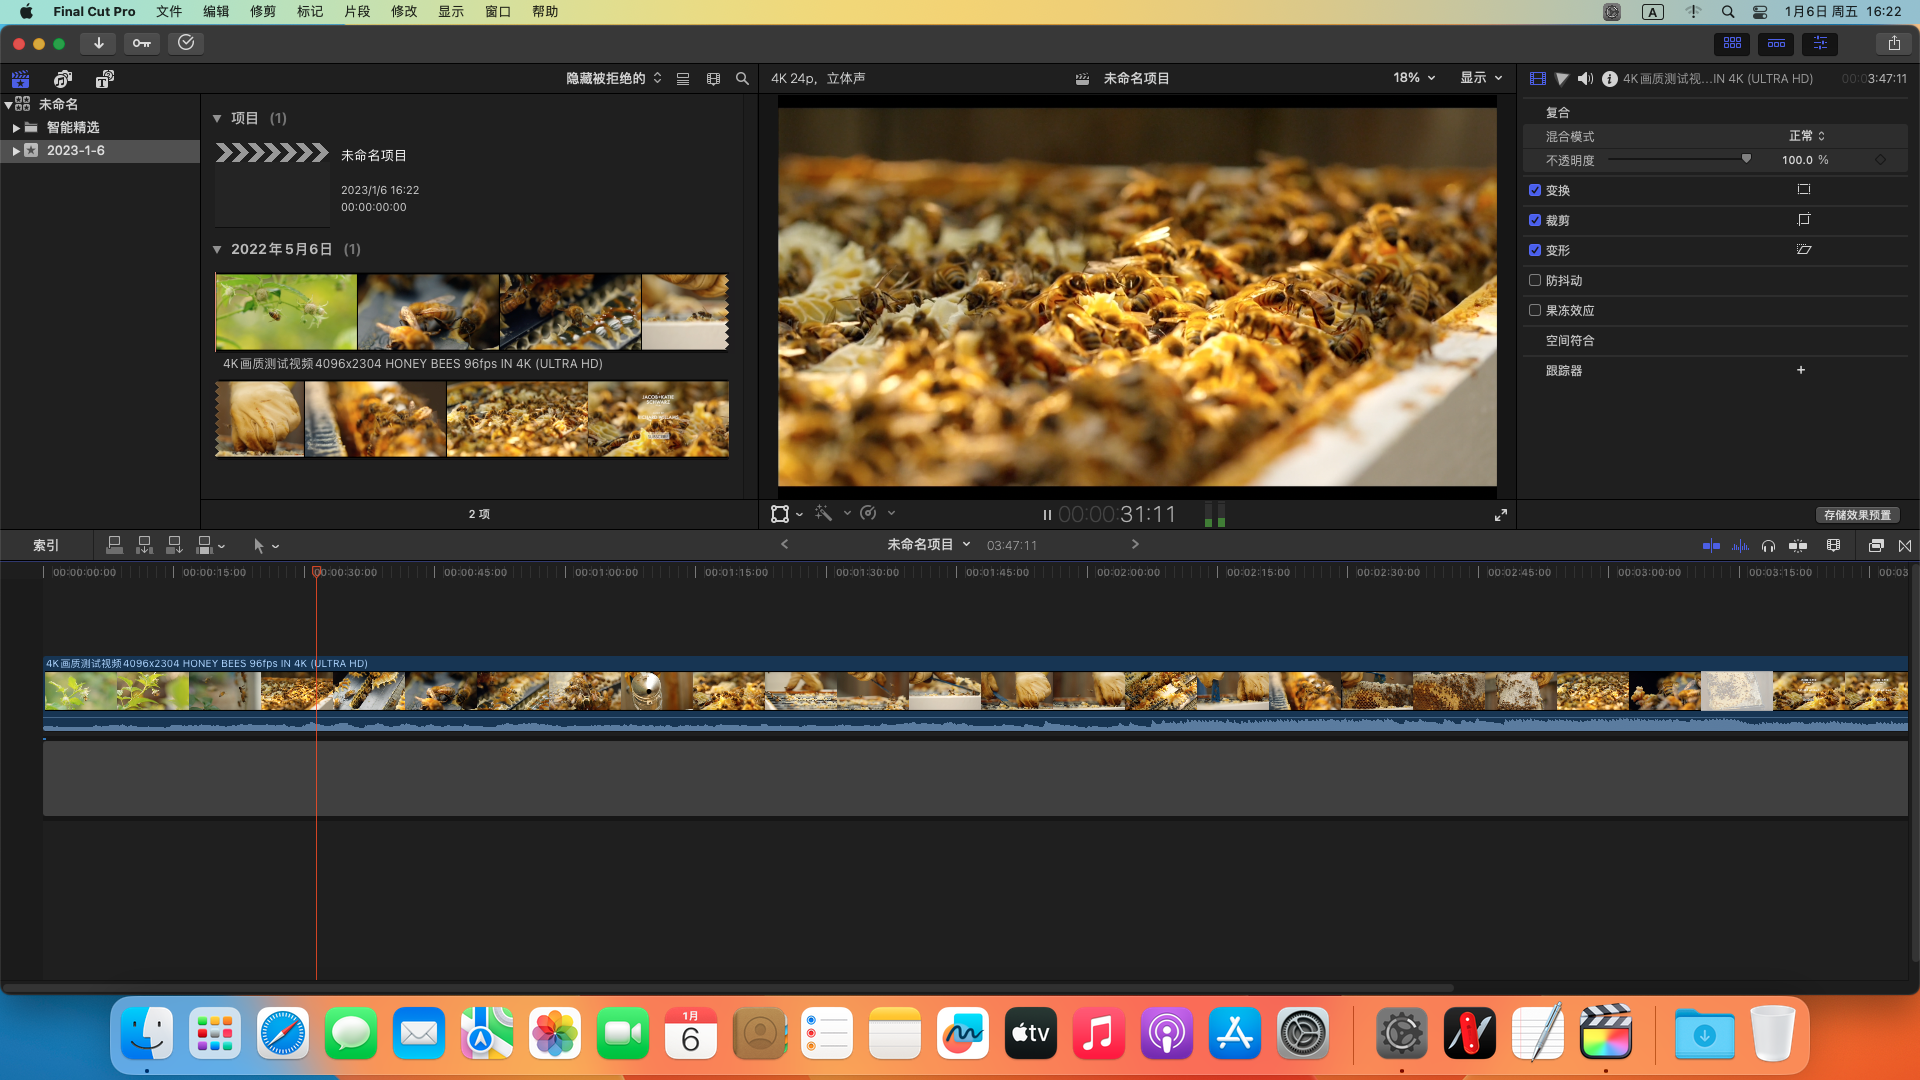
Task: Open the 18% viewer zoom dropdown
Action: [x=1414, y=78]
